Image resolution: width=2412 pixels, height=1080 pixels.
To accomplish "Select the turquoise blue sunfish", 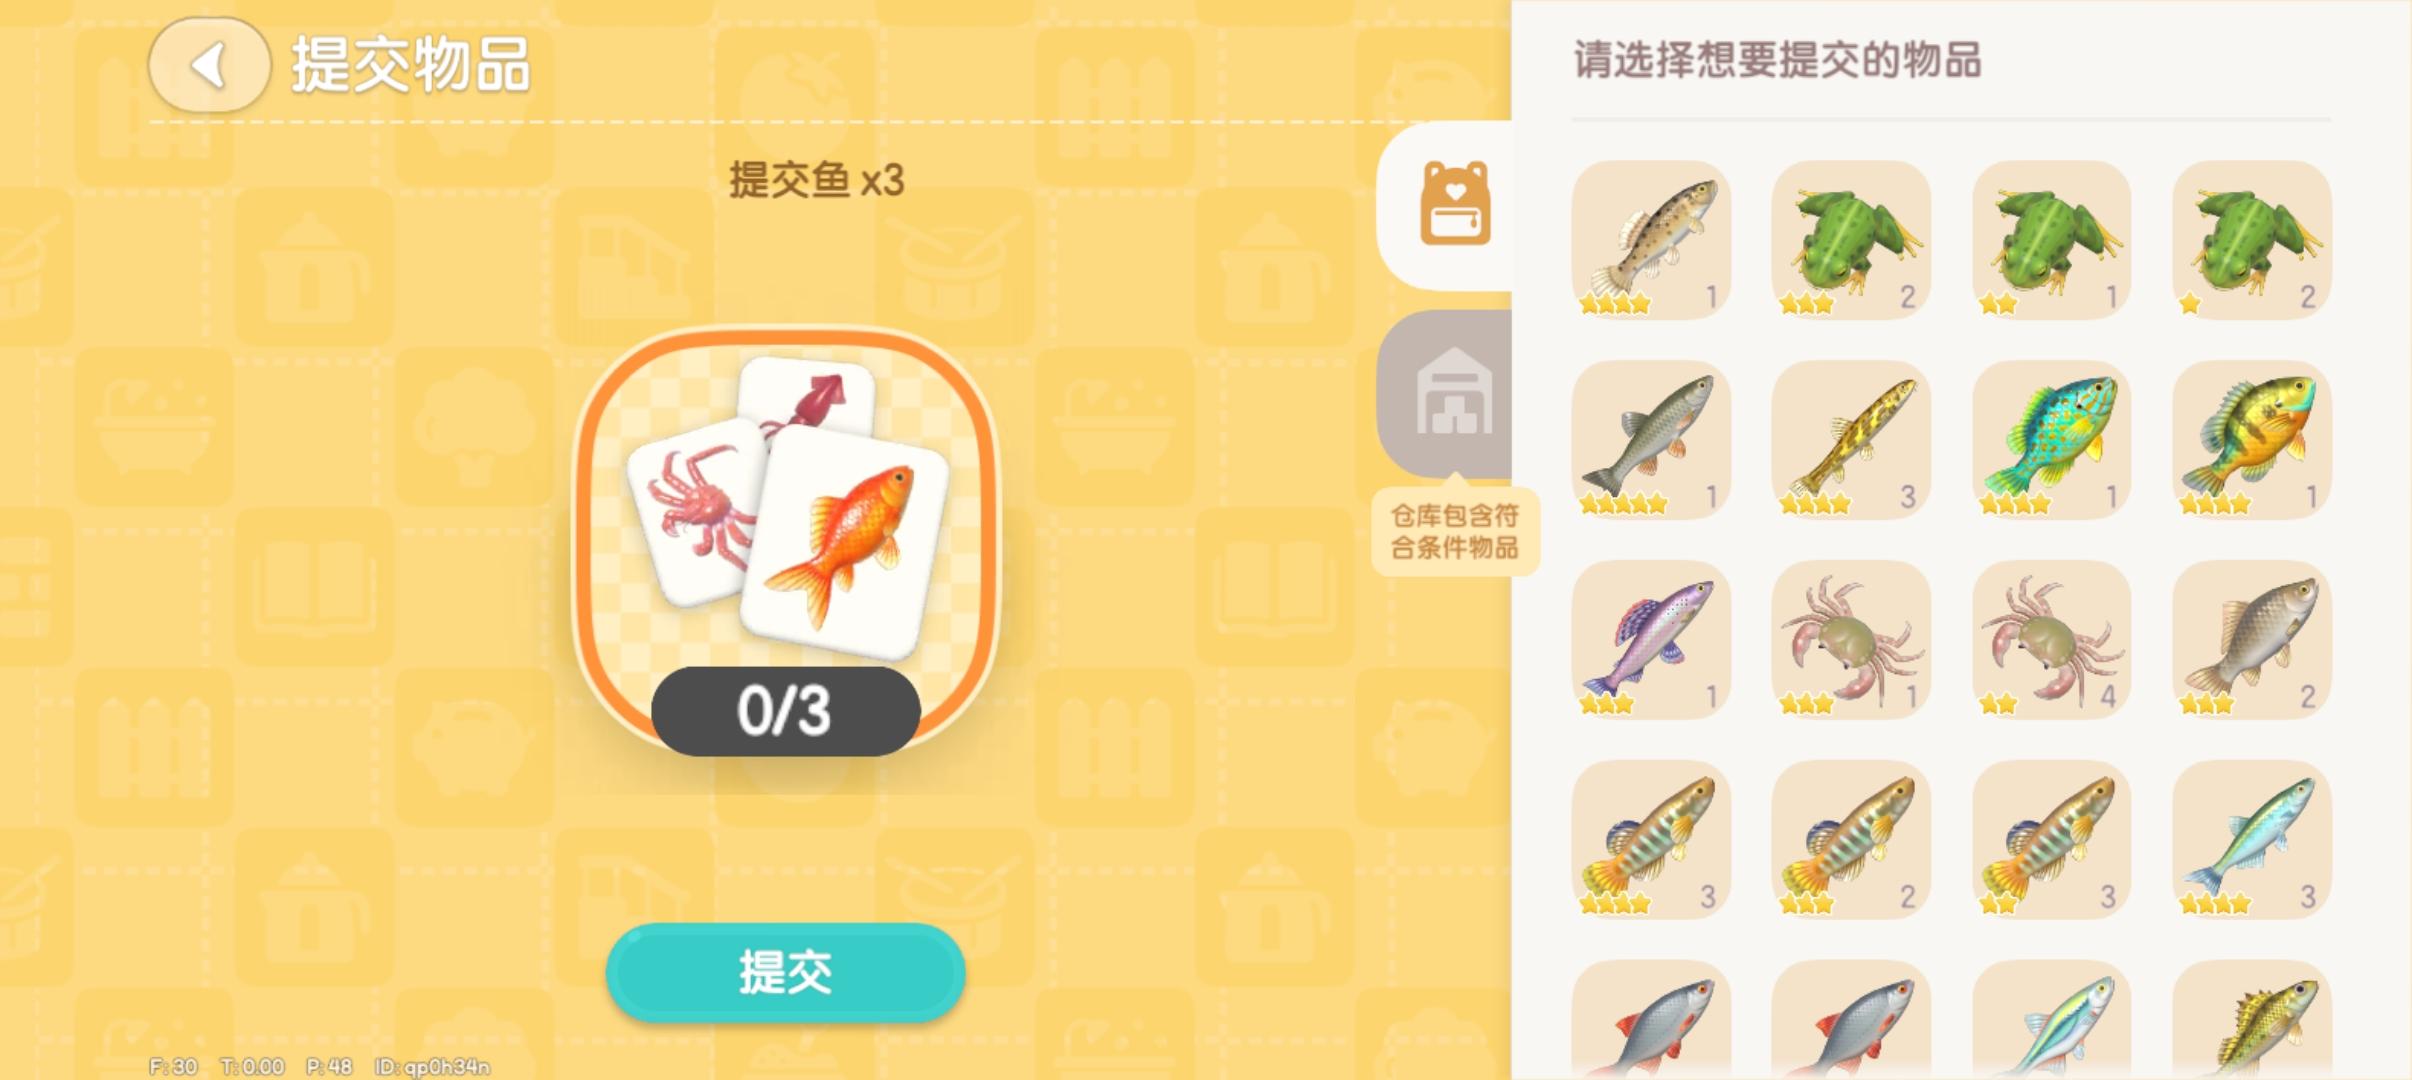I will tap(2051, 440).
